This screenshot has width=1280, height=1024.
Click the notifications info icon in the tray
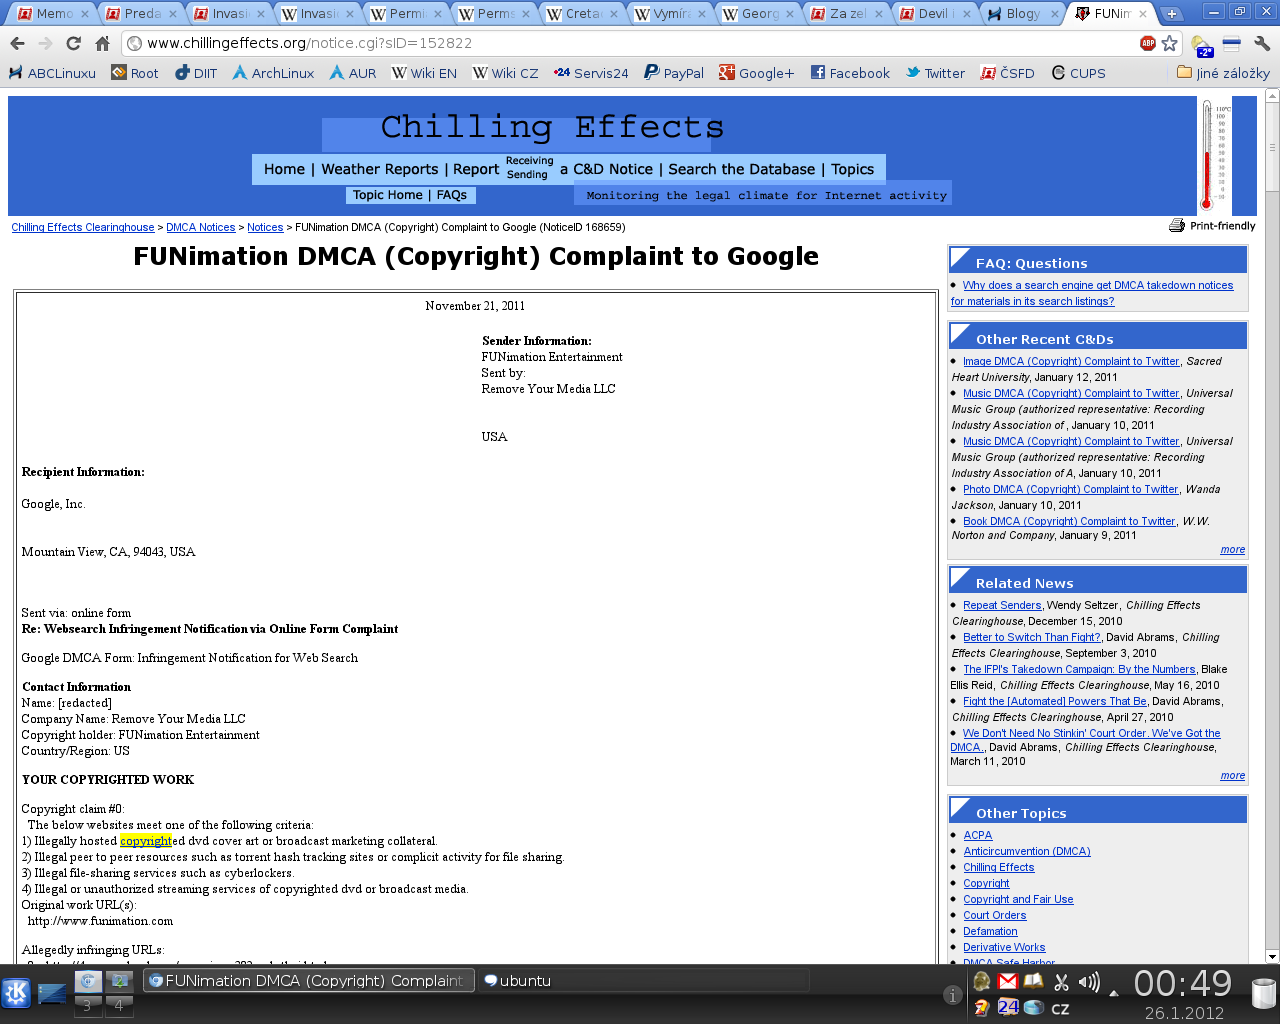coord(953,994)
